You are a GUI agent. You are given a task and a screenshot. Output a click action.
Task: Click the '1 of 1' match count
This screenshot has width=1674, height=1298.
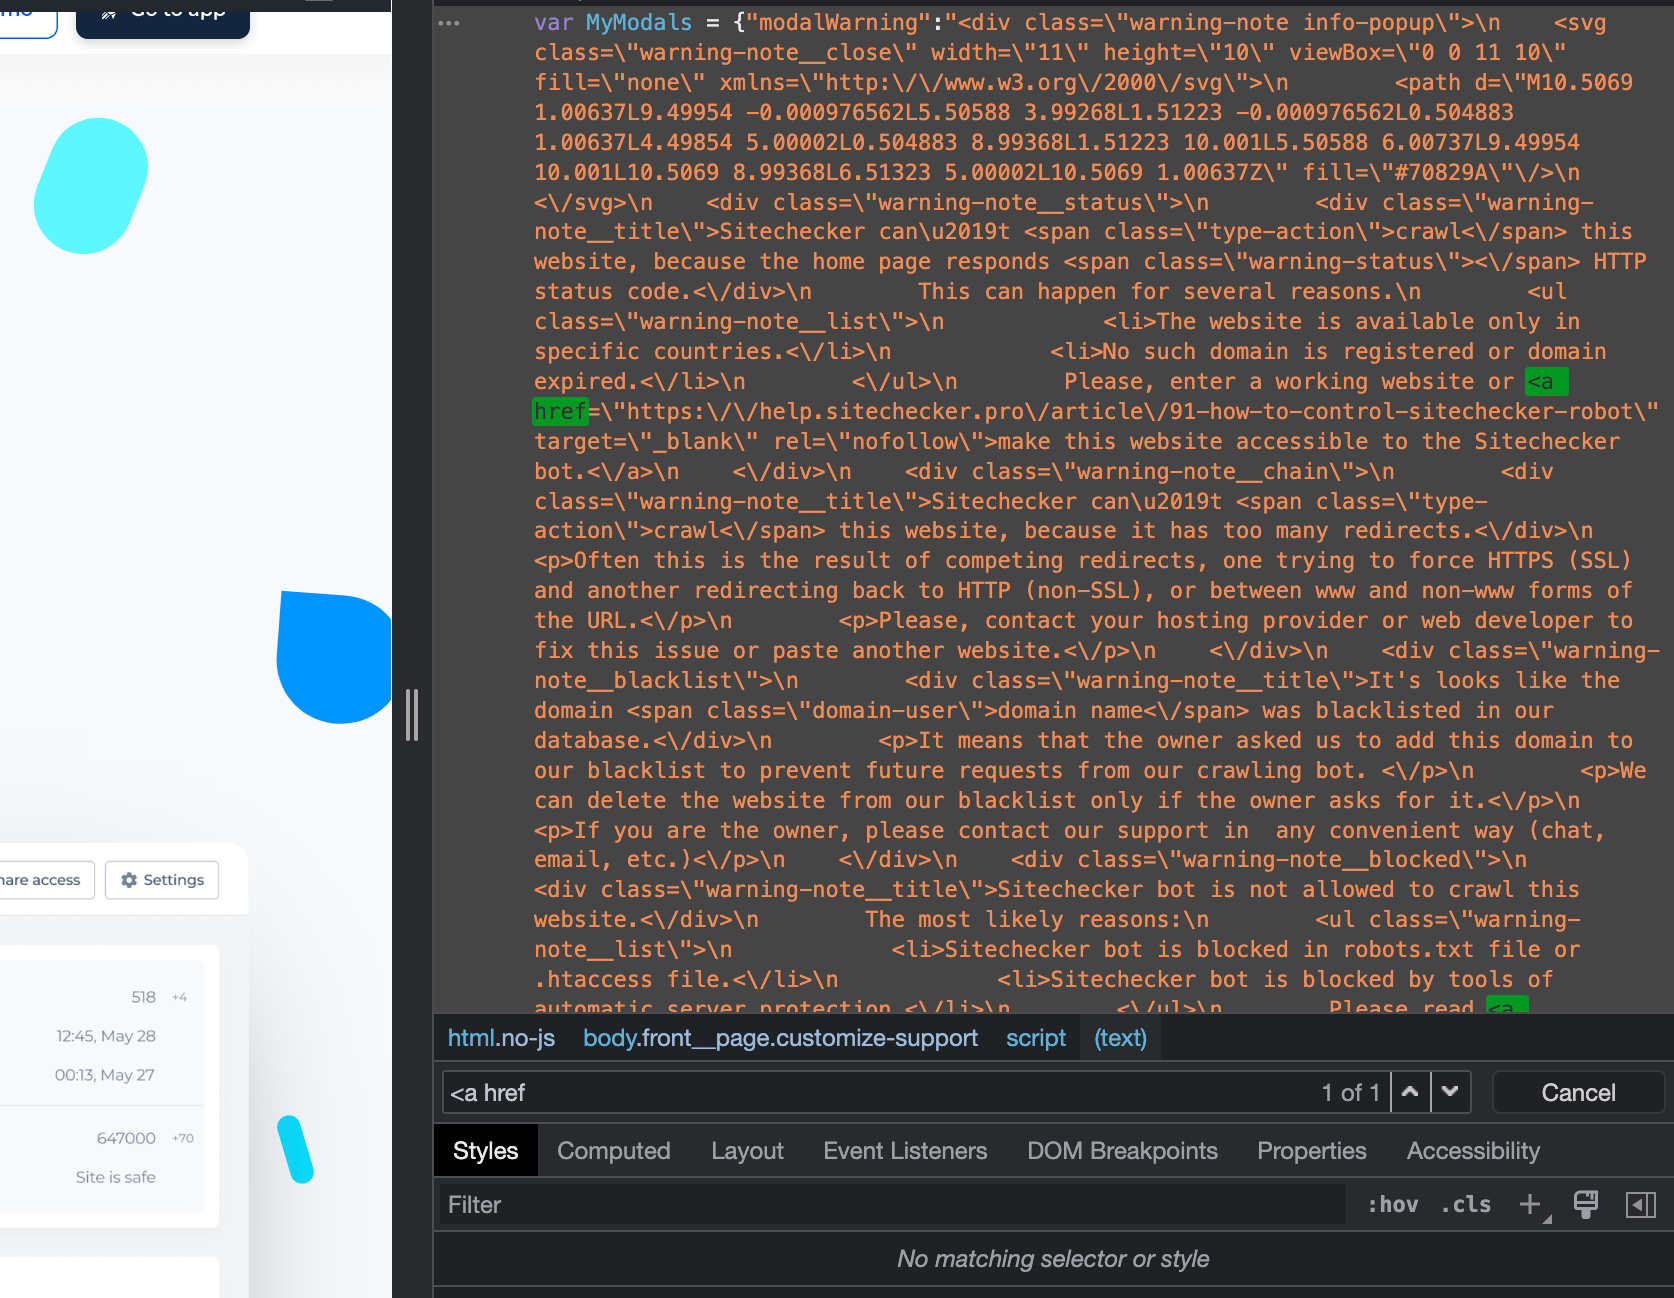click(1350, 1092)
